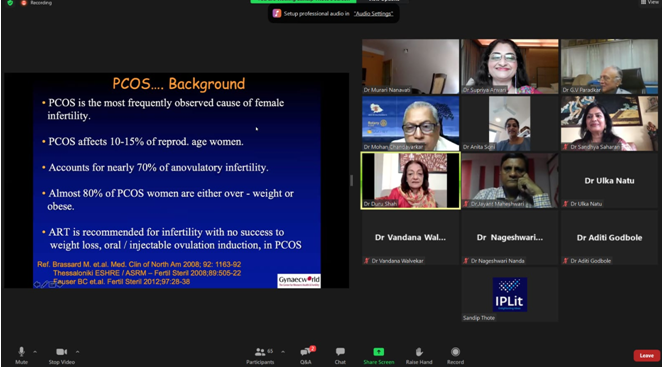The image size is (662, 367).
Task: Open the Chat bubble icon
Action: [x=340, y=351]
